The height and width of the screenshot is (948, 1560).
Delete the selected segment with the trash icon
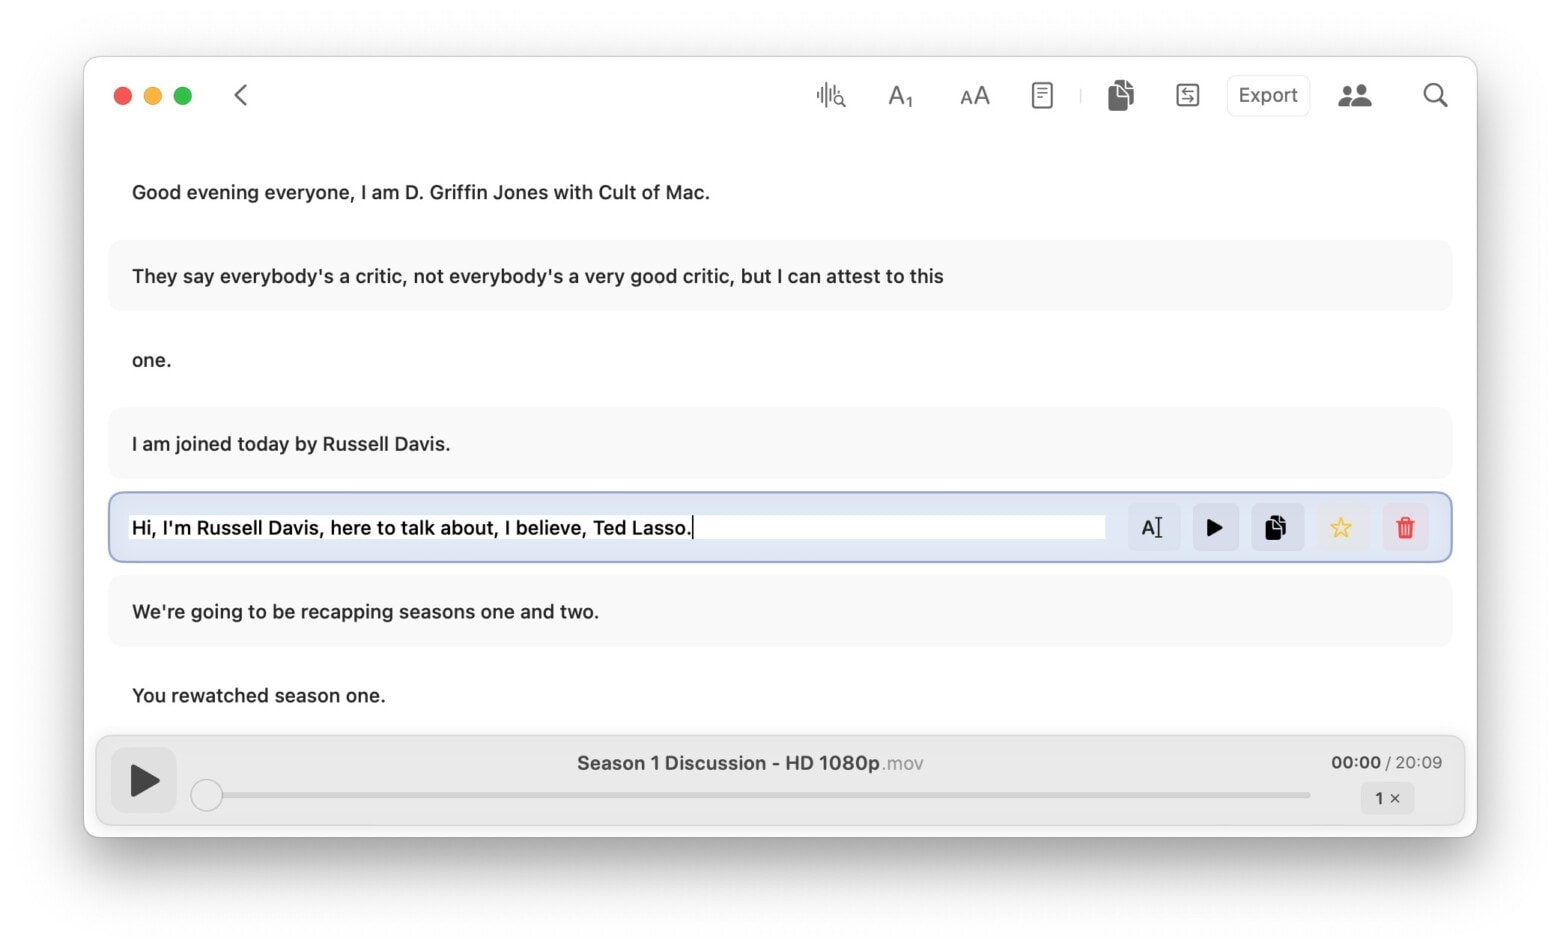click(x=1405, y=527)
